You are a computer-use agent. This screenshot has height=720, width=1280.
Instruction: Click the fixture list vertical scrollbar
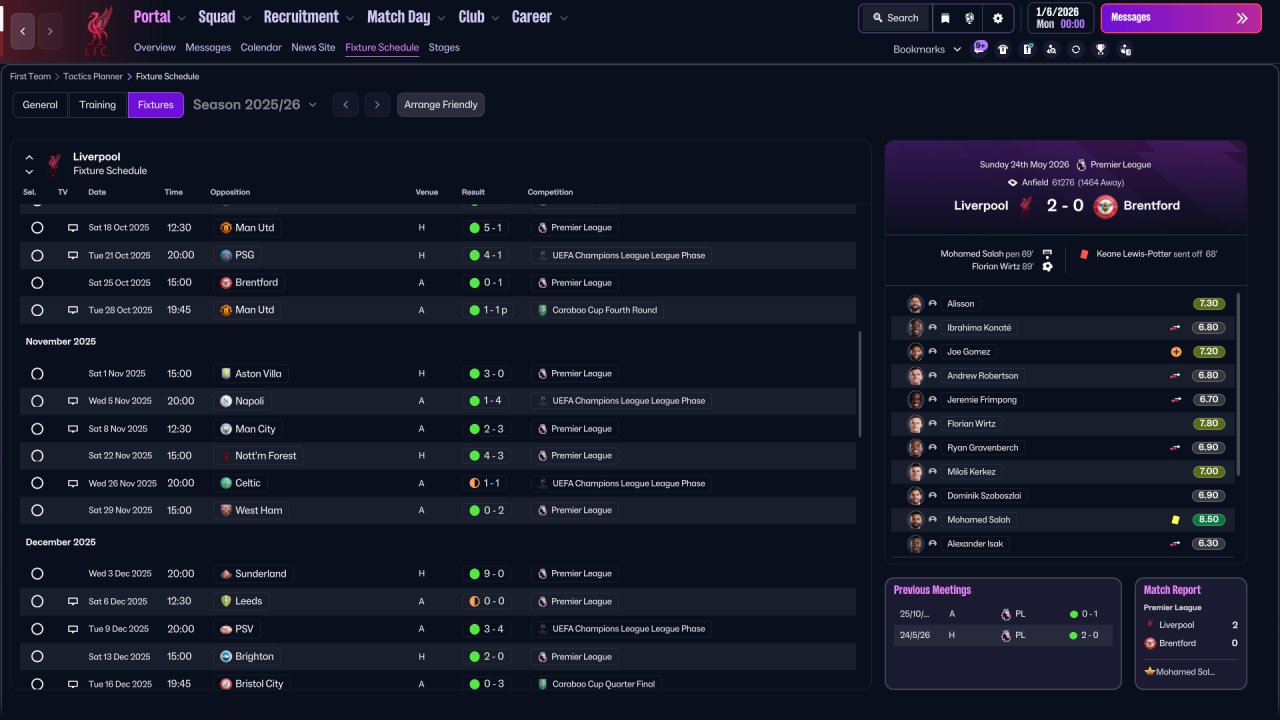click(860, 384)
